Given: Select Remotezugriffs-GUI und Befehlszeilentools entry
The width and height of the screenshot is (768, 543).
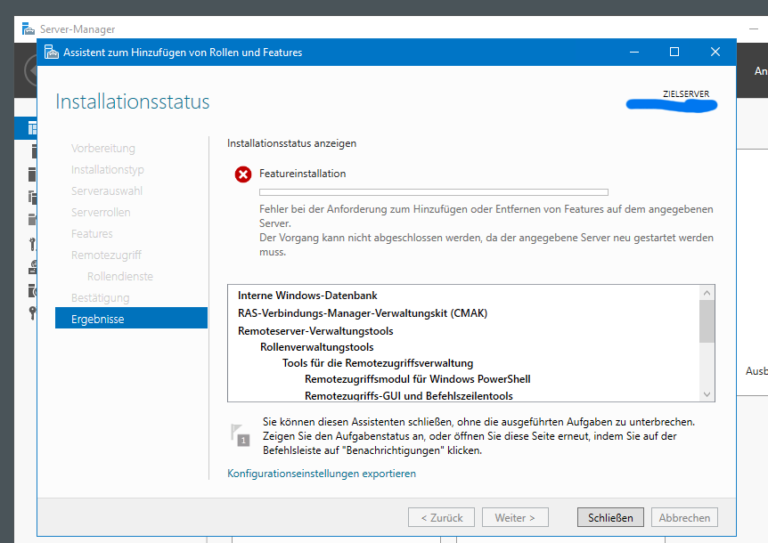Looking at the screenshot, I should (408, 396).
